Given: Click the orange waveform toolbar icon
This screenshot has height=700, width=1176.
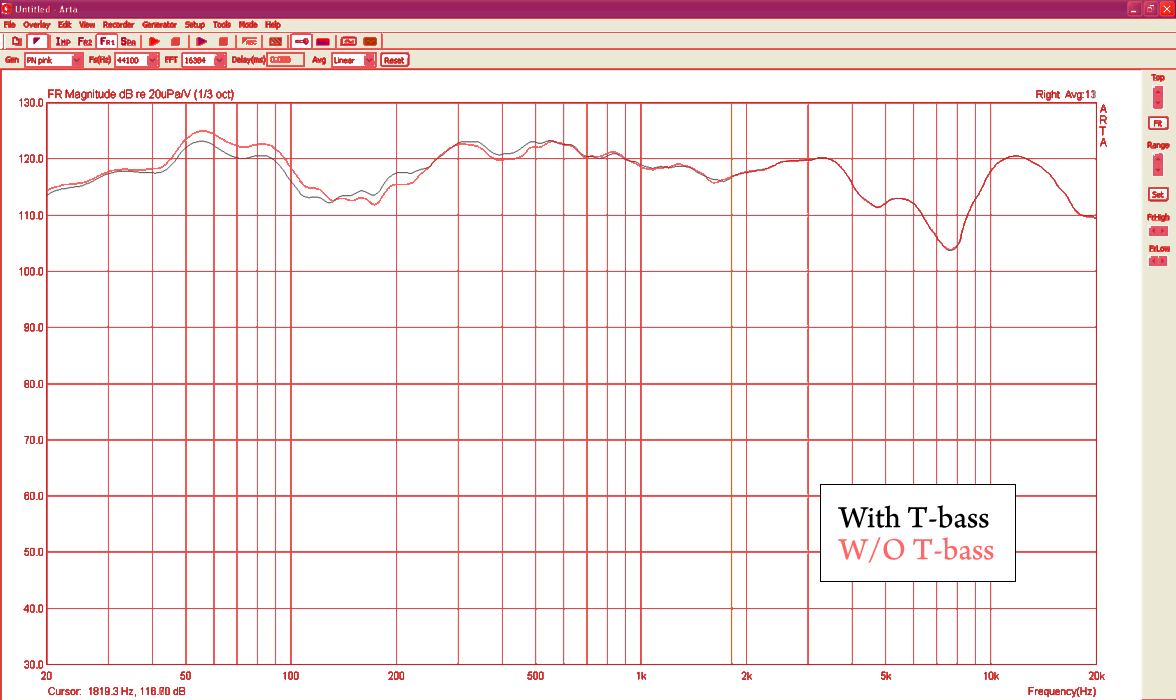Looking at the screenshot, I should 370,41.
